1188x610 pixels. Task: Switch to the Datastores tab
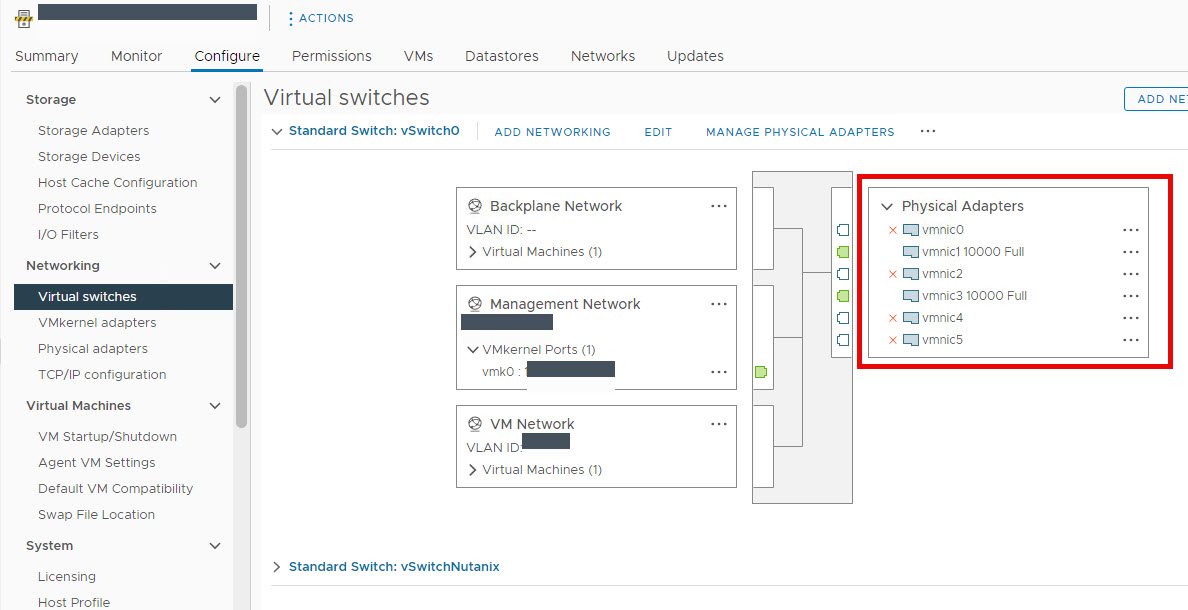click(x=501, y=56)
